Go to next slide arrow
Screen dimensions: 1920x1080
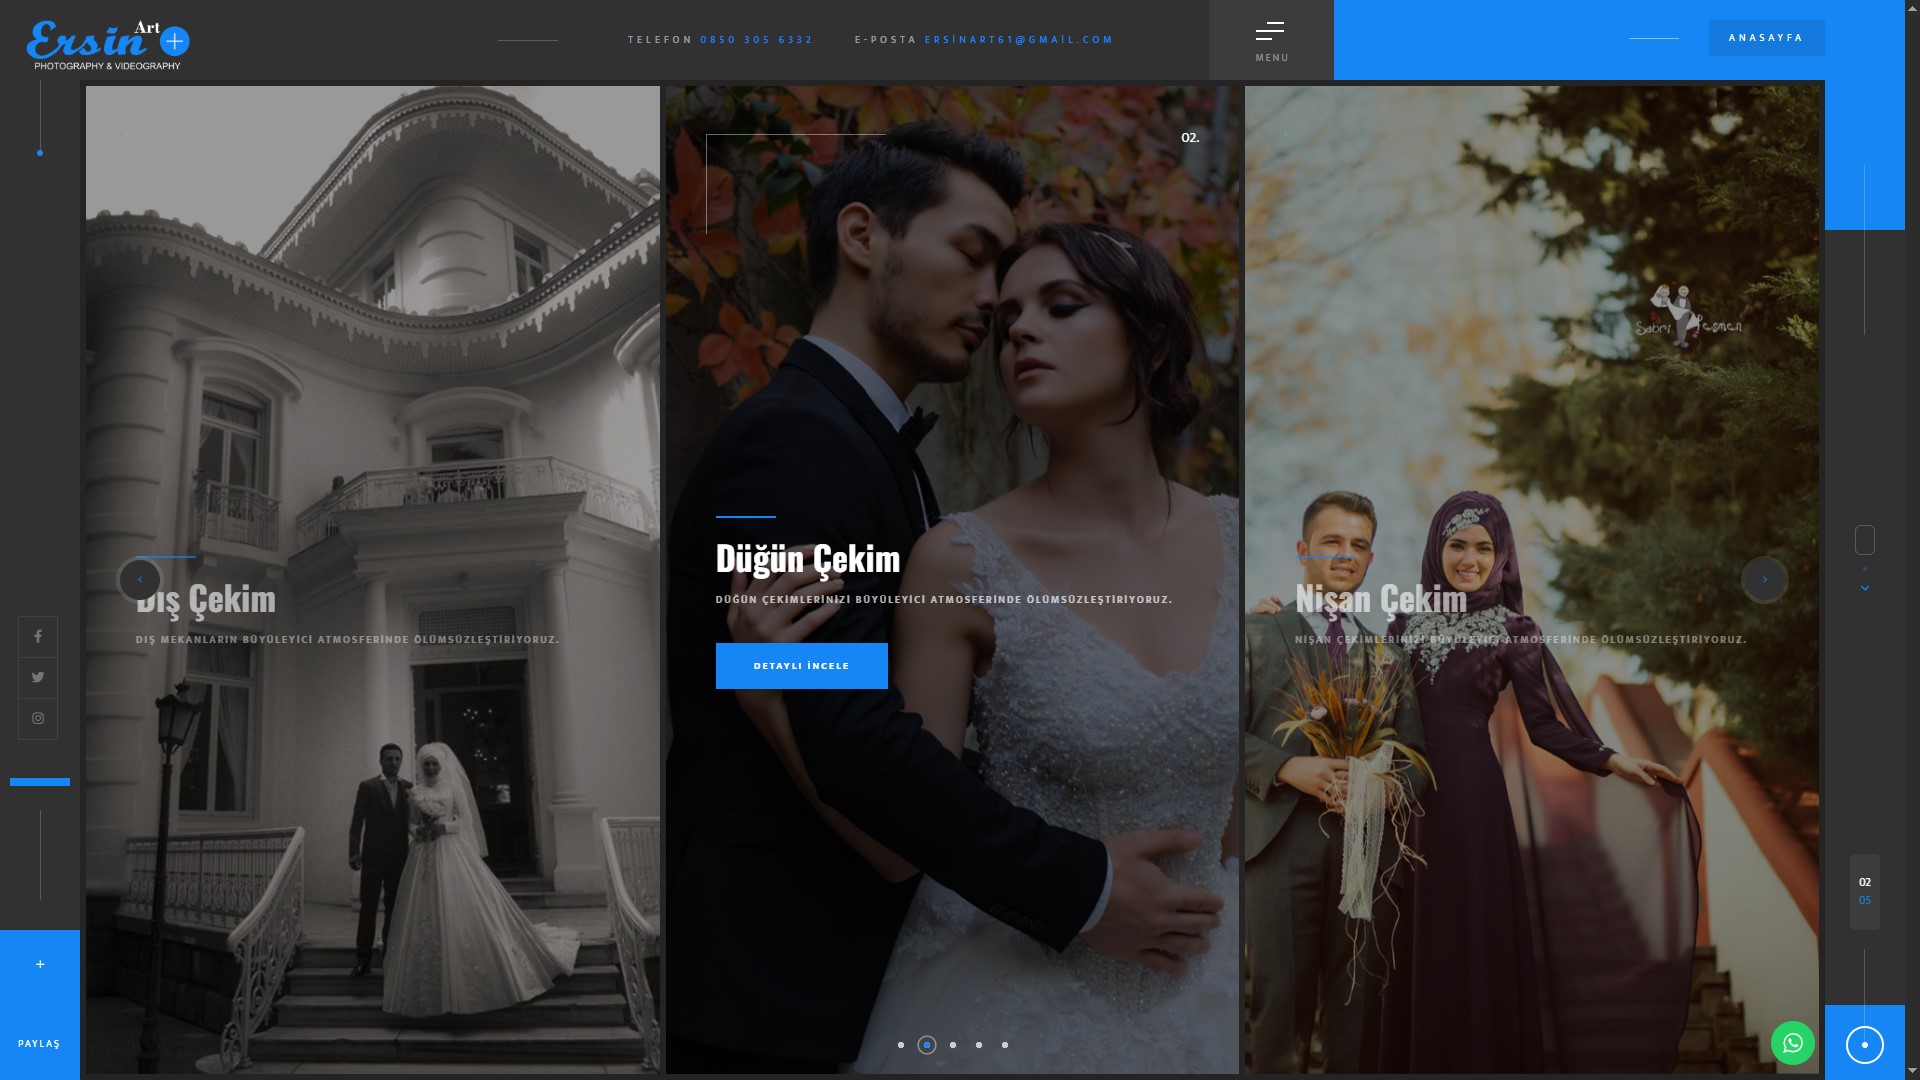coord(1764,580)
